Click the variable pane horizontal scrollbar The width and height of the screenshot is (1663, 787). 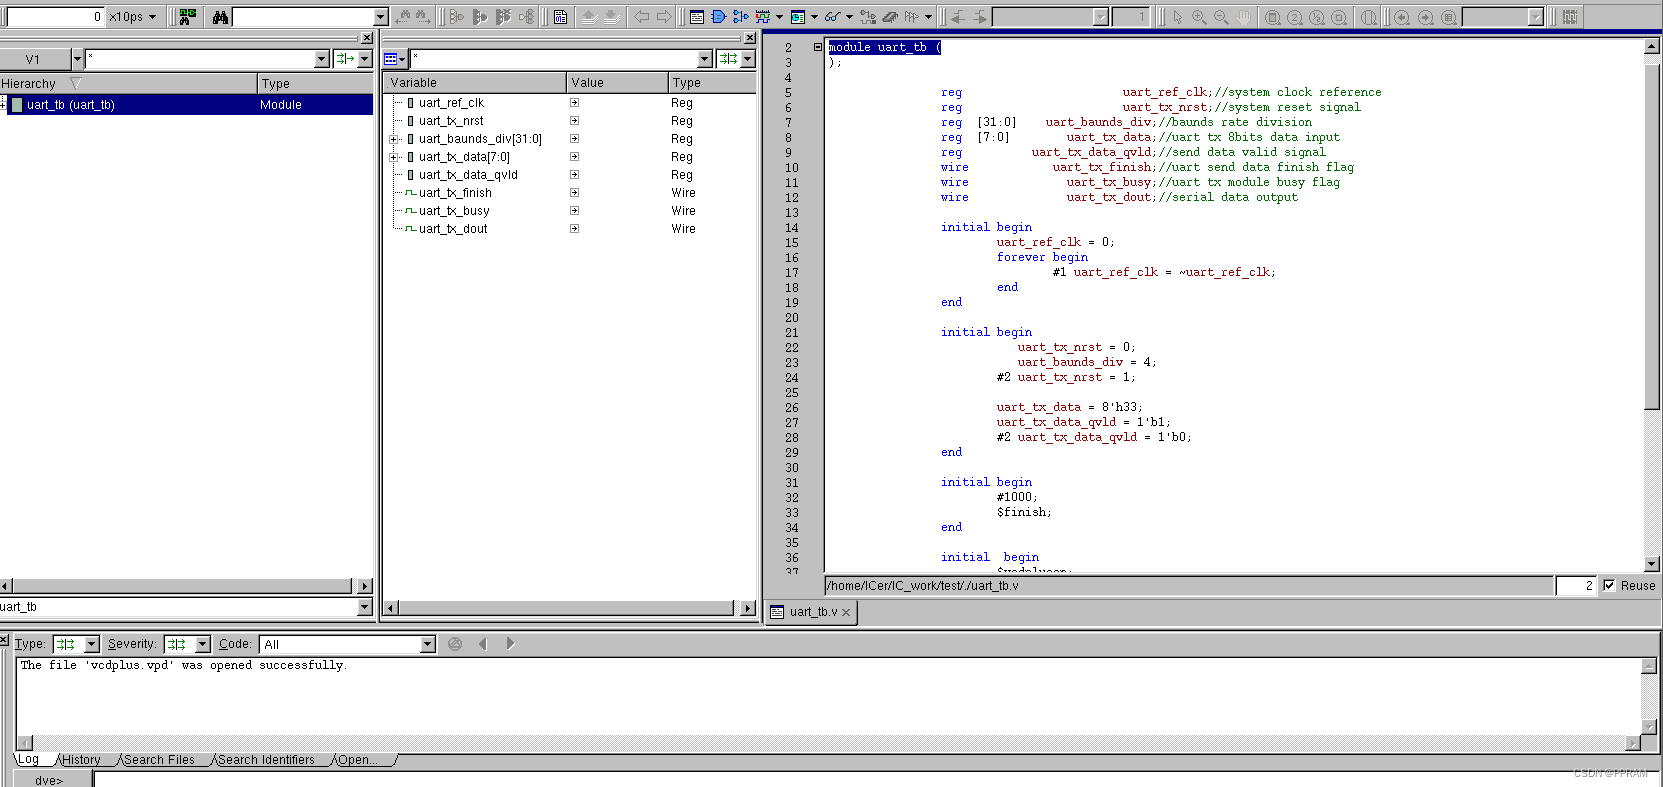tap(570, 608)
